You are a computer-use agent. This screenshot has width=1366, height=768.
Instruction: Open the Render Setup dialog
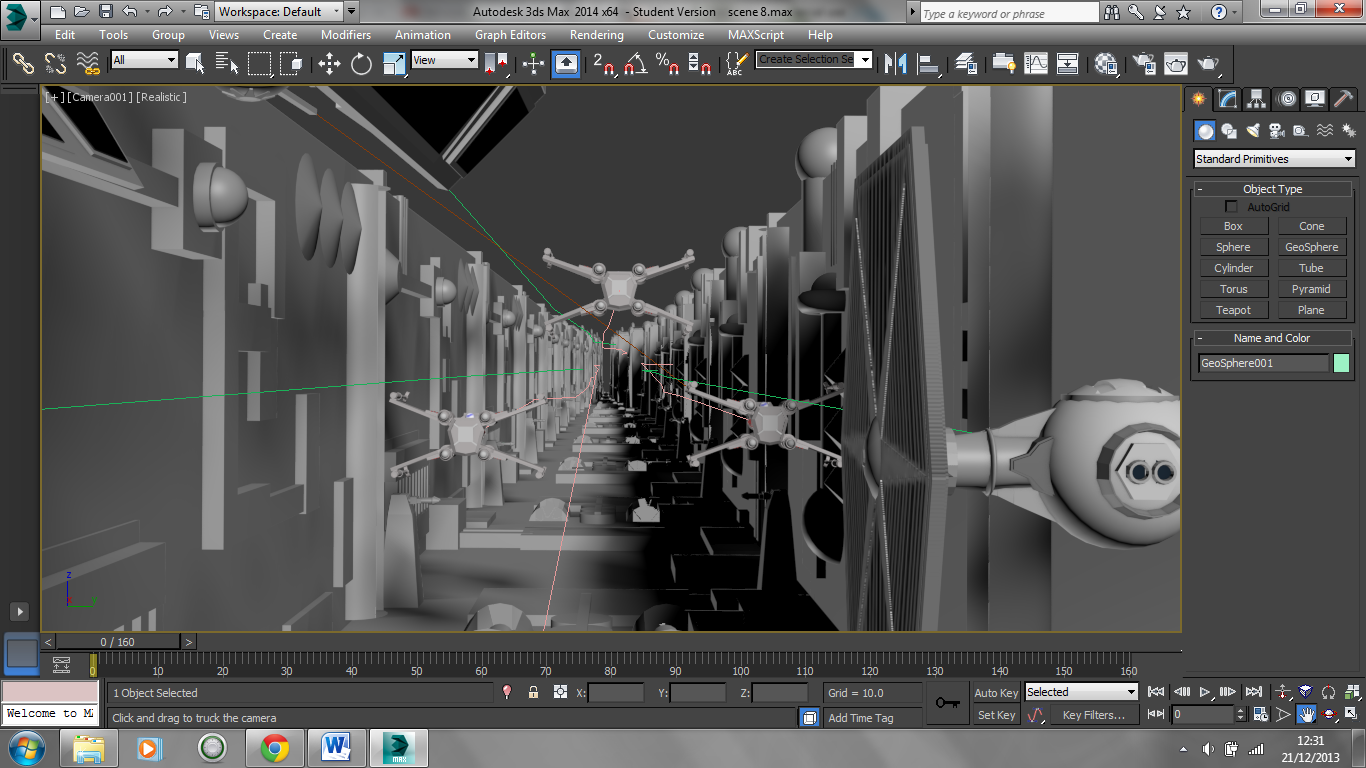click(1143, 64)
